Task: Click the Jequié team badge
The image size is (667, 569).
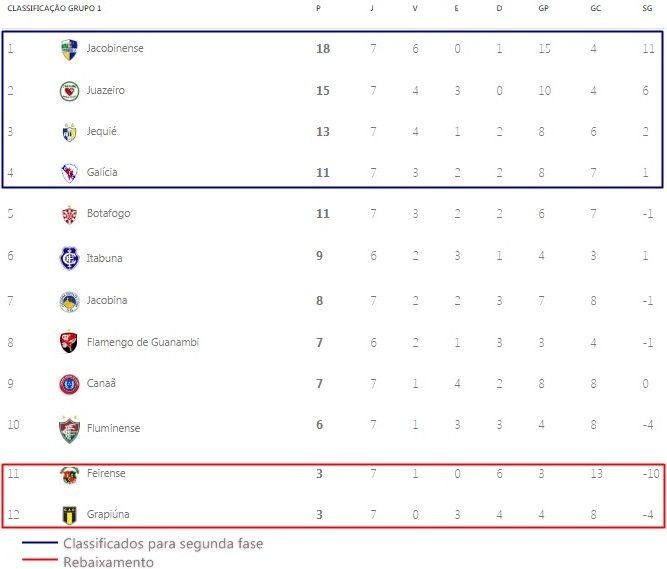Action: [69, 132]
